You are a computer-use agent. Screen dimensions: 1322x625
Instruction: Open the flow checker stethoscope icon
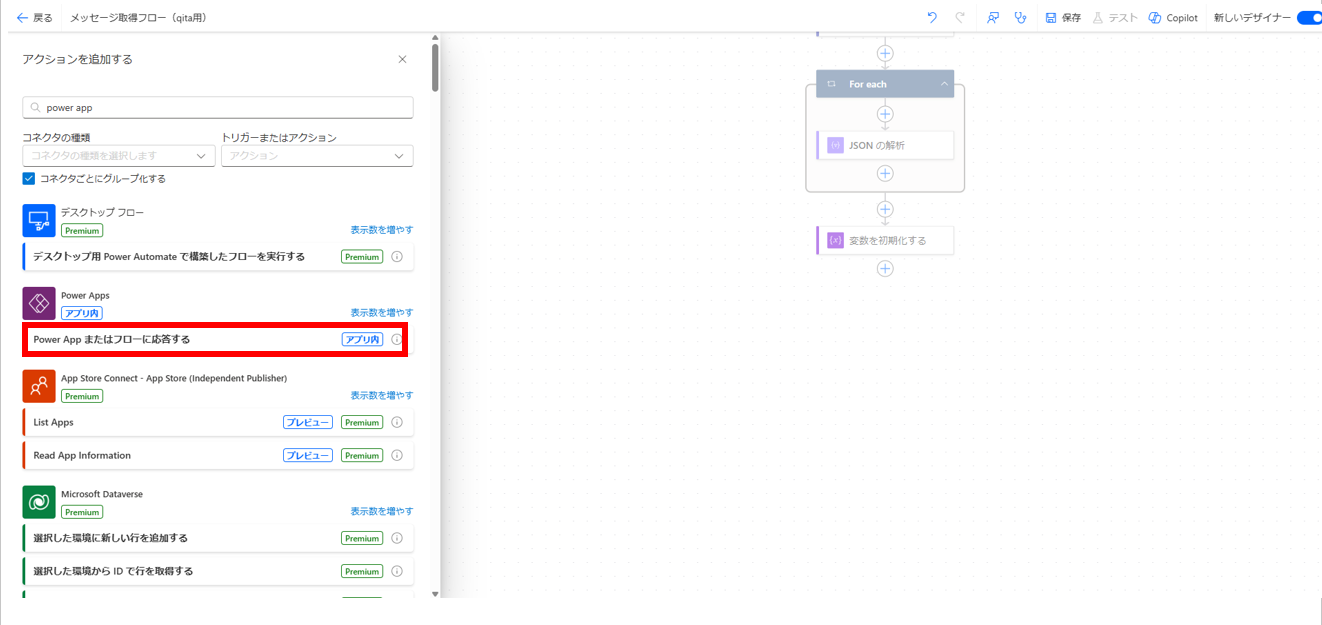pos(1020,17)
